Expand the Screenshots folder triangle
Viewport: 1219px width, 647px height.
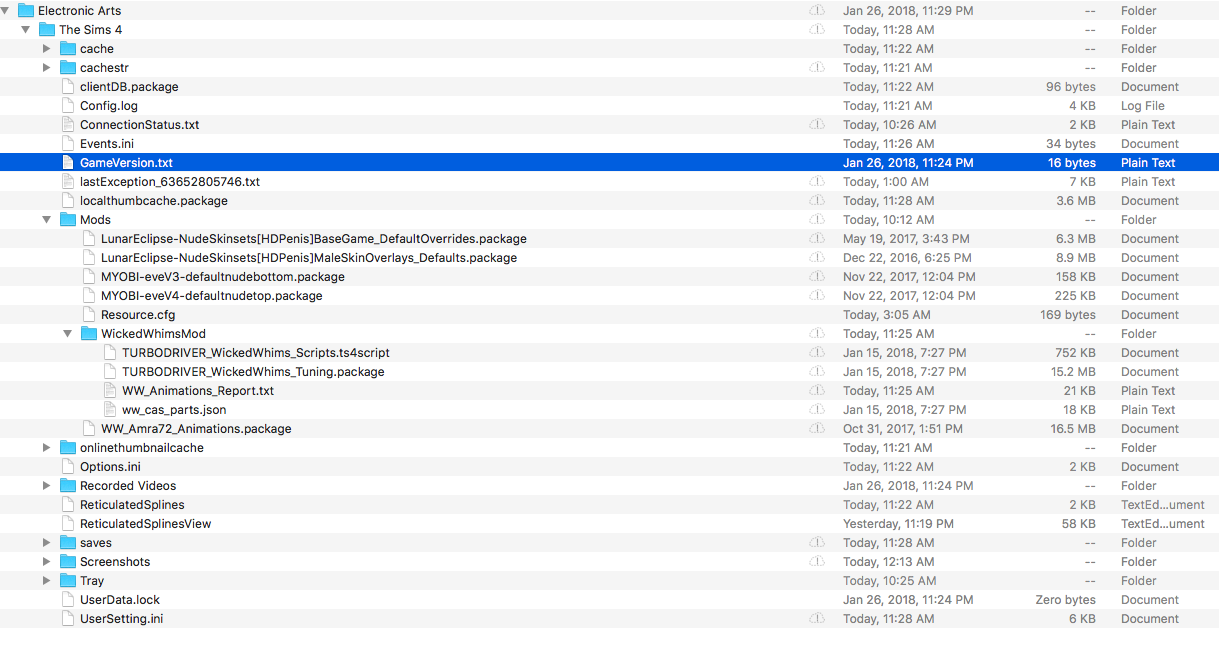47,562
